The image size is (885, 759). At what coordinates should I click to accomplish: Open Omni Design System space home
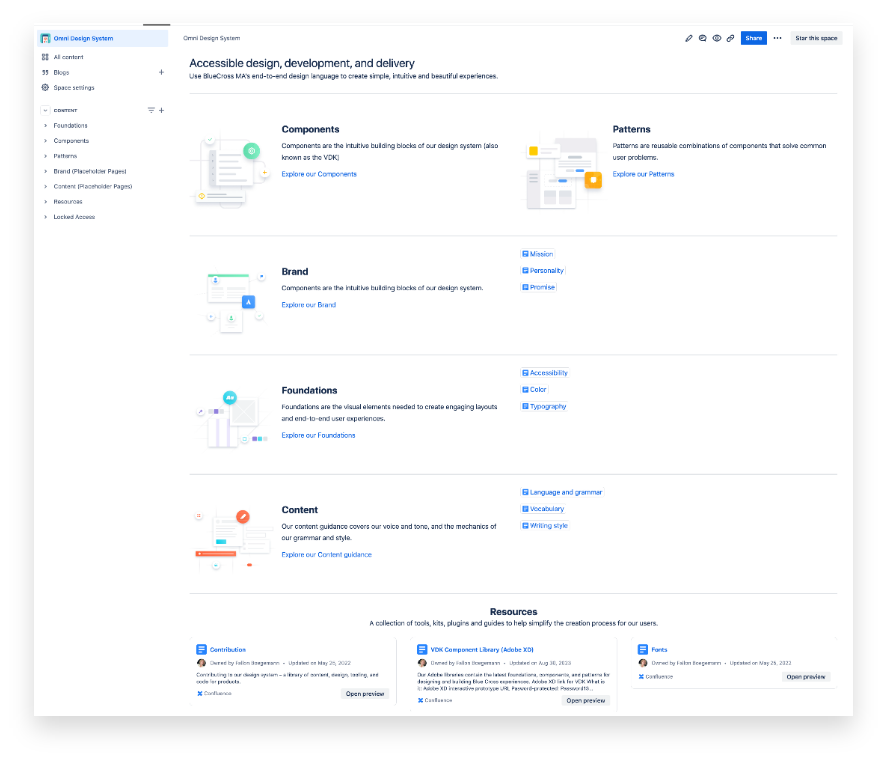click(103, 38)
